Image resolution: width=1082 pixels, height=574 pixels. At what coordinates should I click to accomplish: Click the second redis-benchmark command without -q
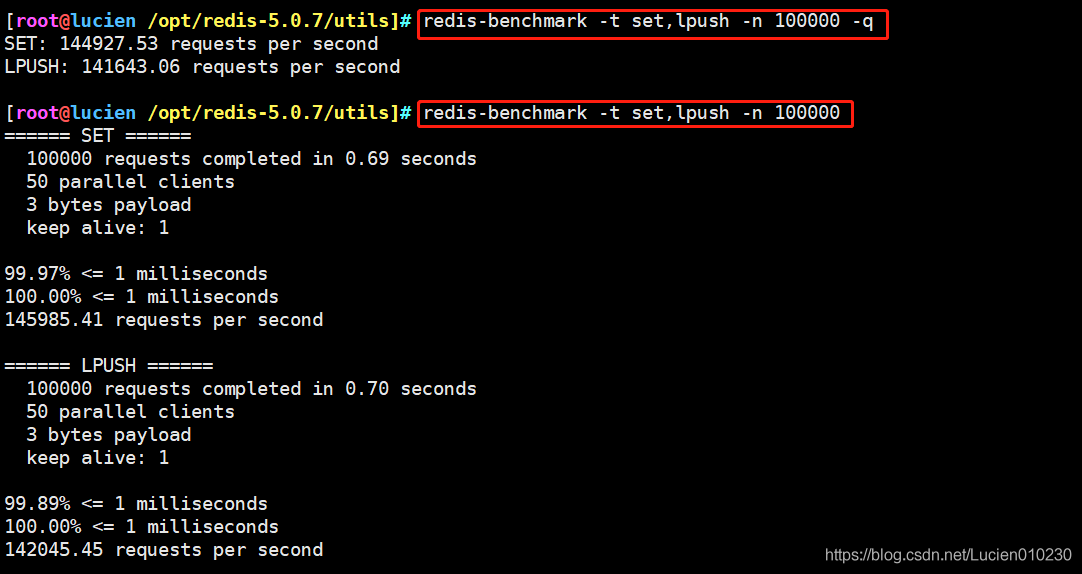coord(631,113)
